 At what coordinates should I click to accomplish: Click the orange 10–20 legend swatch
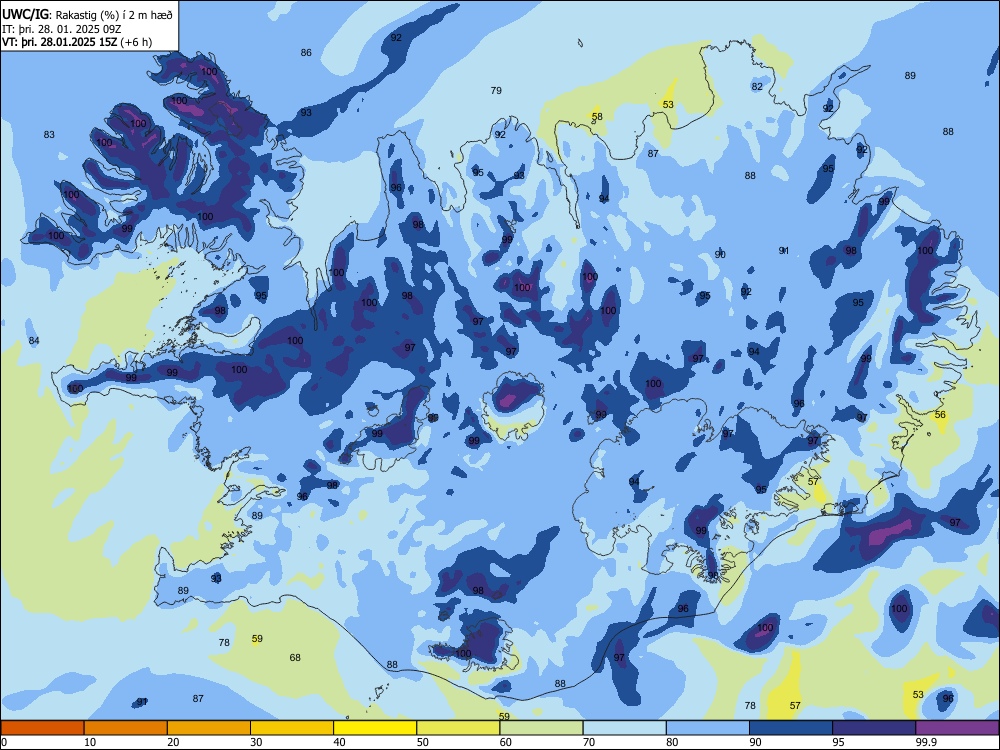pyautogui.click(x=126, y=728)
